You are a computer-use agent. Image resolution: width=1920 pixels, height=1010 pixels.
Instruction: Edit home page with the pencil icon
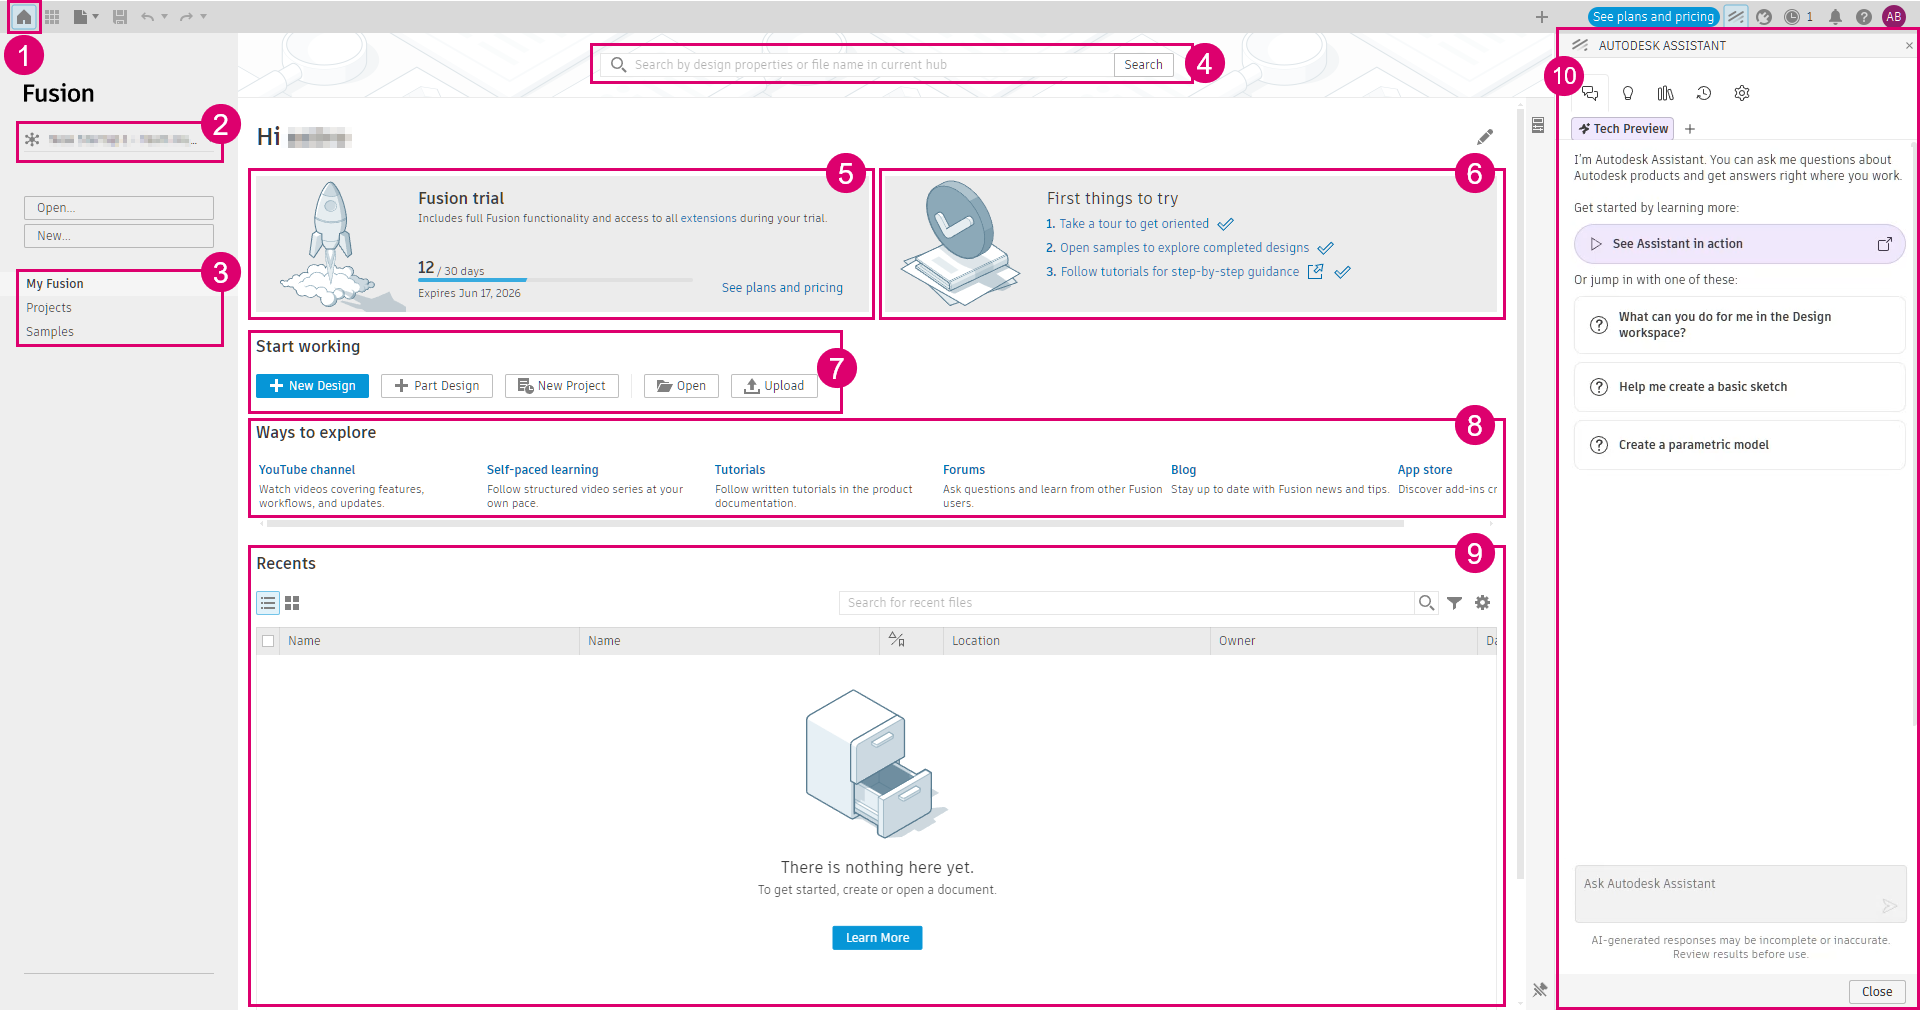click(x=1485, y=137)
